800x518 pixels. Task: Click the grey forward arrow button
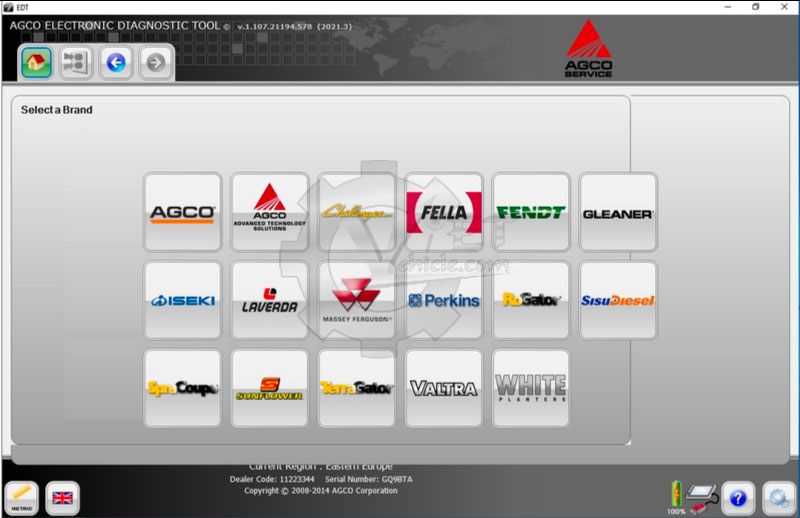[156, 63]
